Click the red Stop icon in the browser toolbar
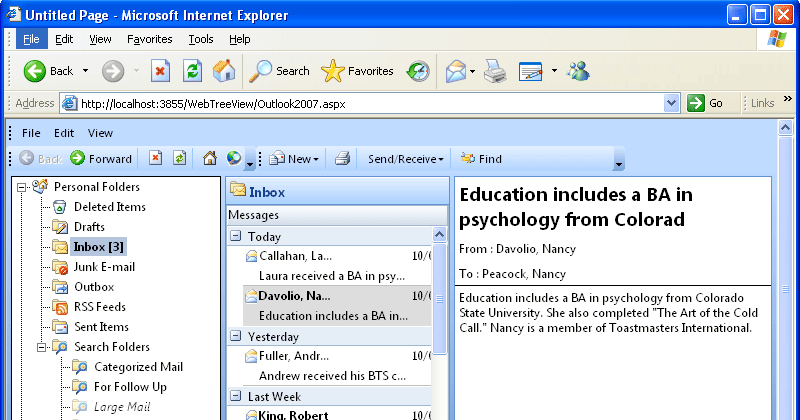Screen dimensions: 800x420 (160, 71)
